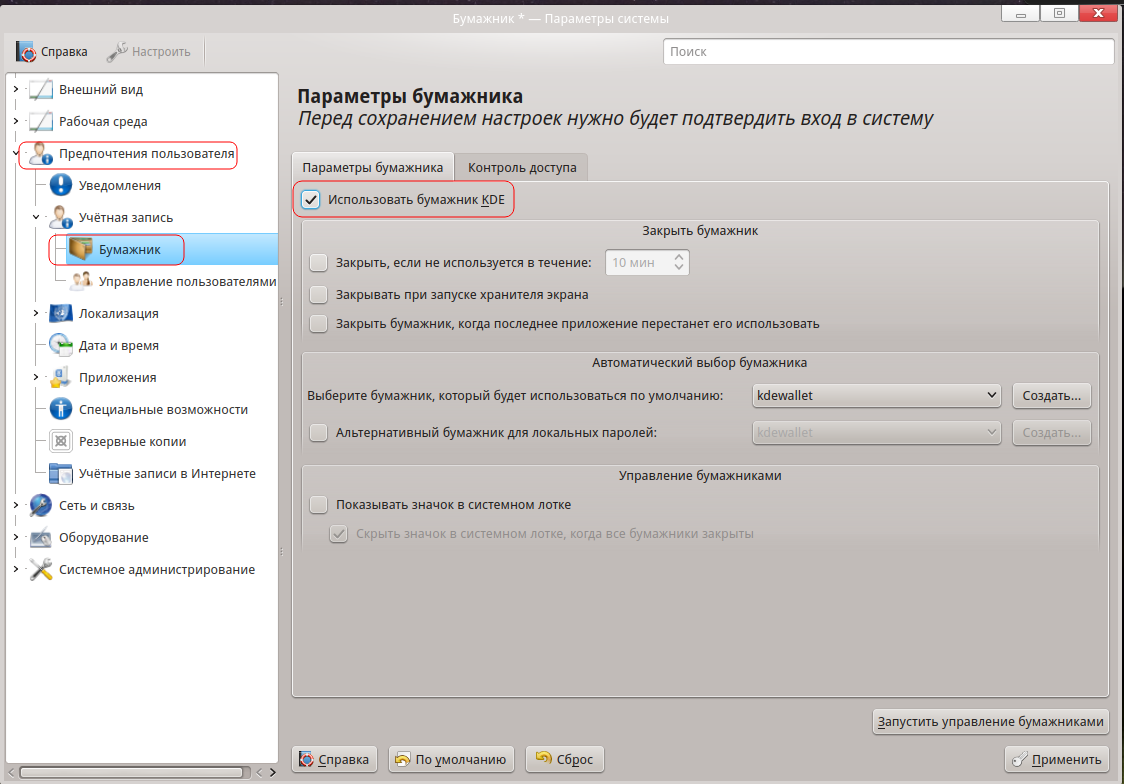
Task: Click the Учётная запись user icon
Action: pos(61,217)
